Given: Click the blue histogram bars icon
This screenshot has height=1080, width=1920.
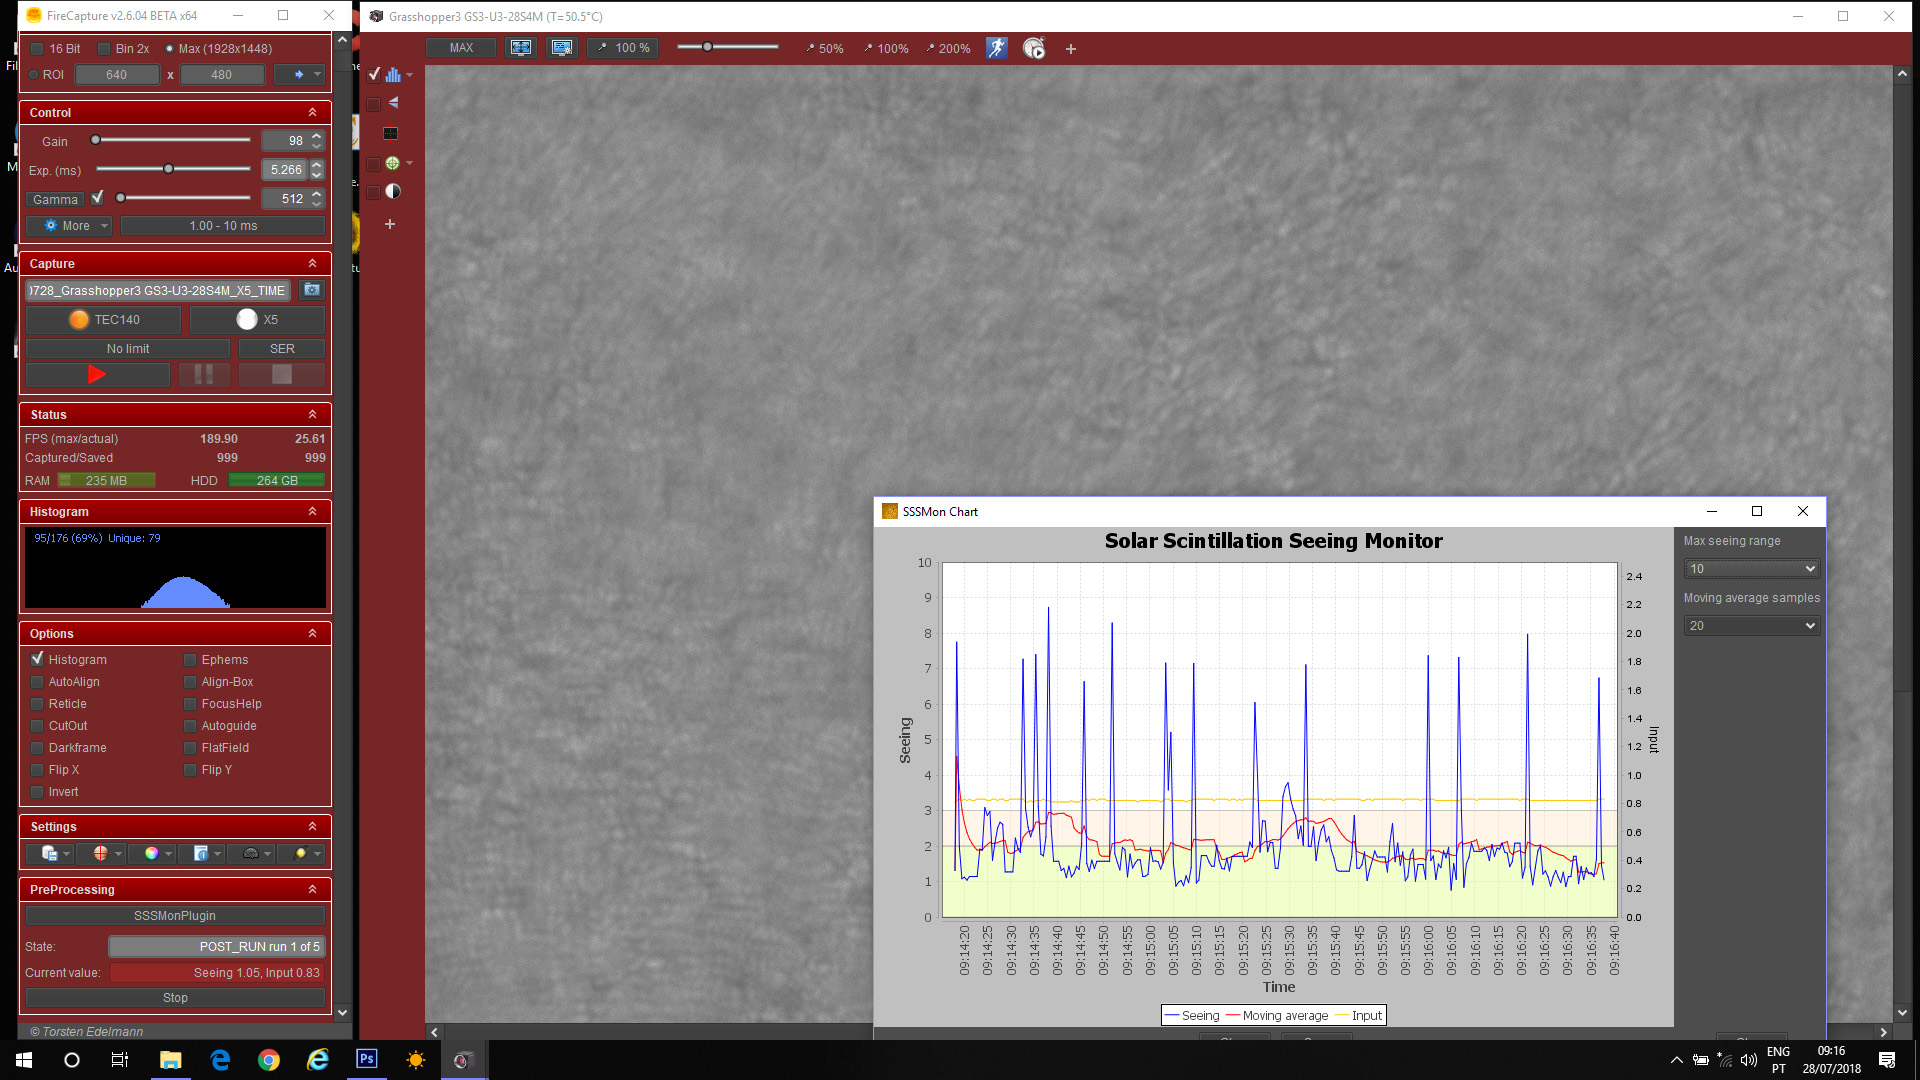Looking at the screenshot, I should click(393, 74).
